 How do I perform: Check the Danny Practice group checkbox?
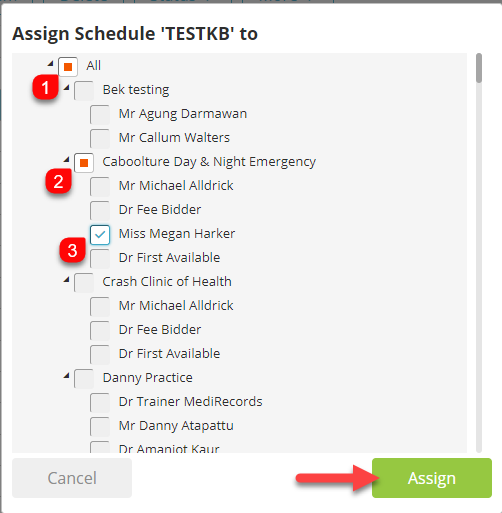[84, 379]
